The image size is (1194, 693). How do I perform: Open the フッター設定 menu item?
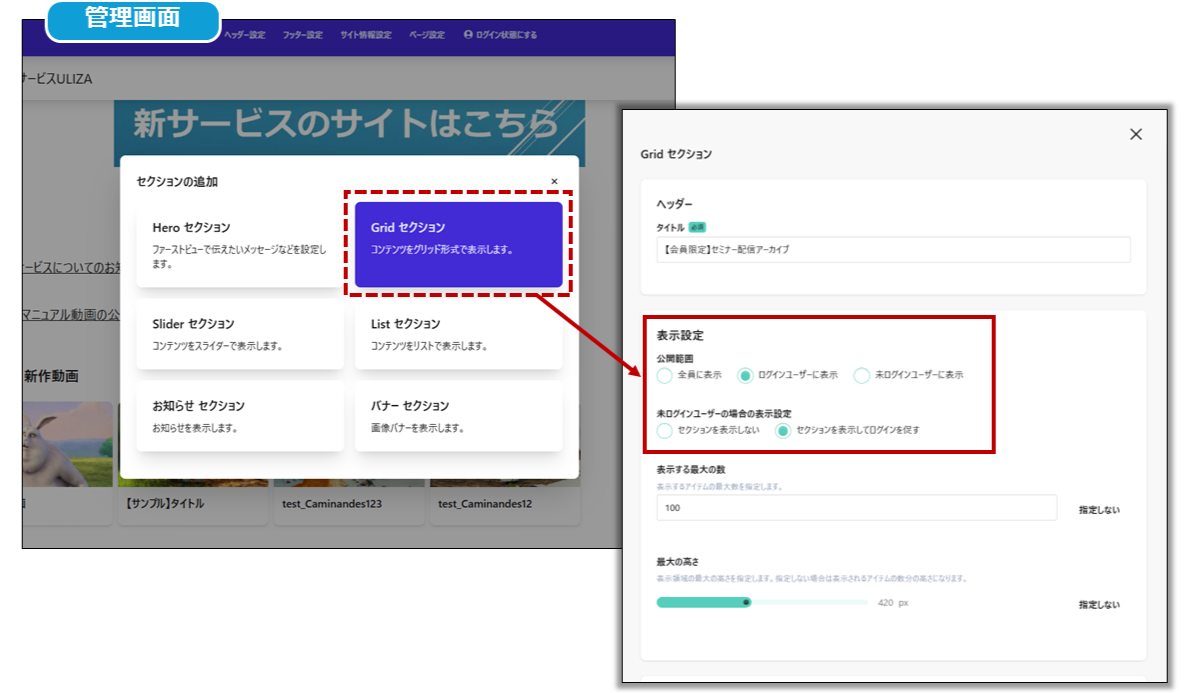302,35
